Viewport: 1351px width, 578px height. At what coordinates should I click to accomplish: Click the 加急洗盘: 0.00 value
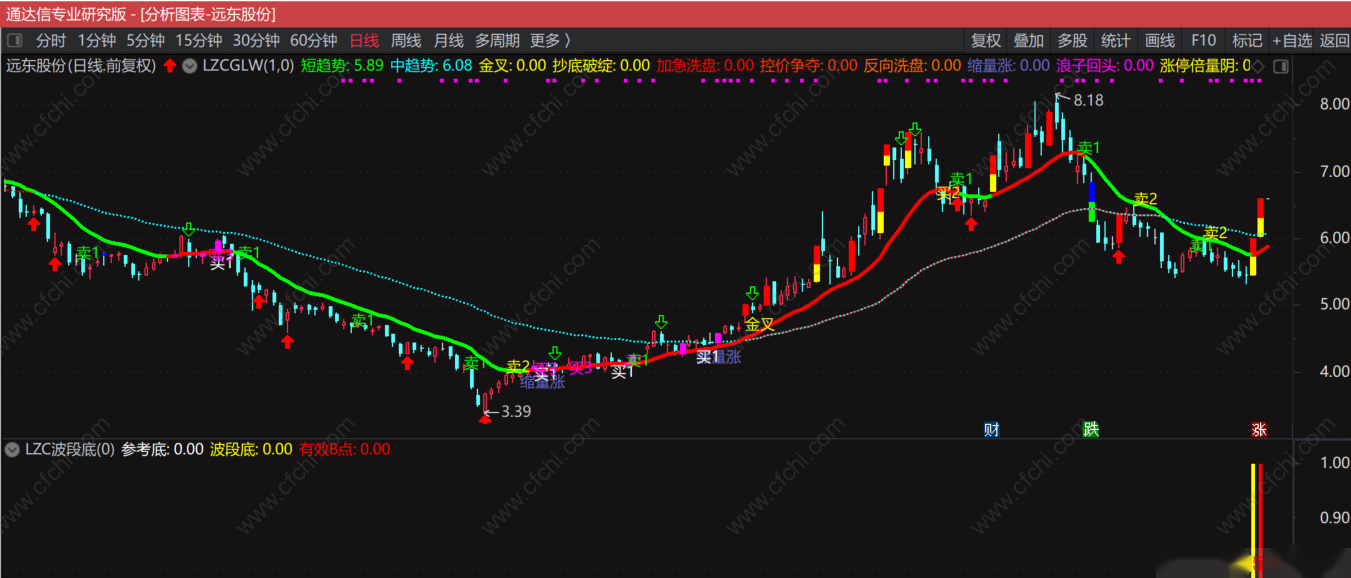[x=705, y=66]
